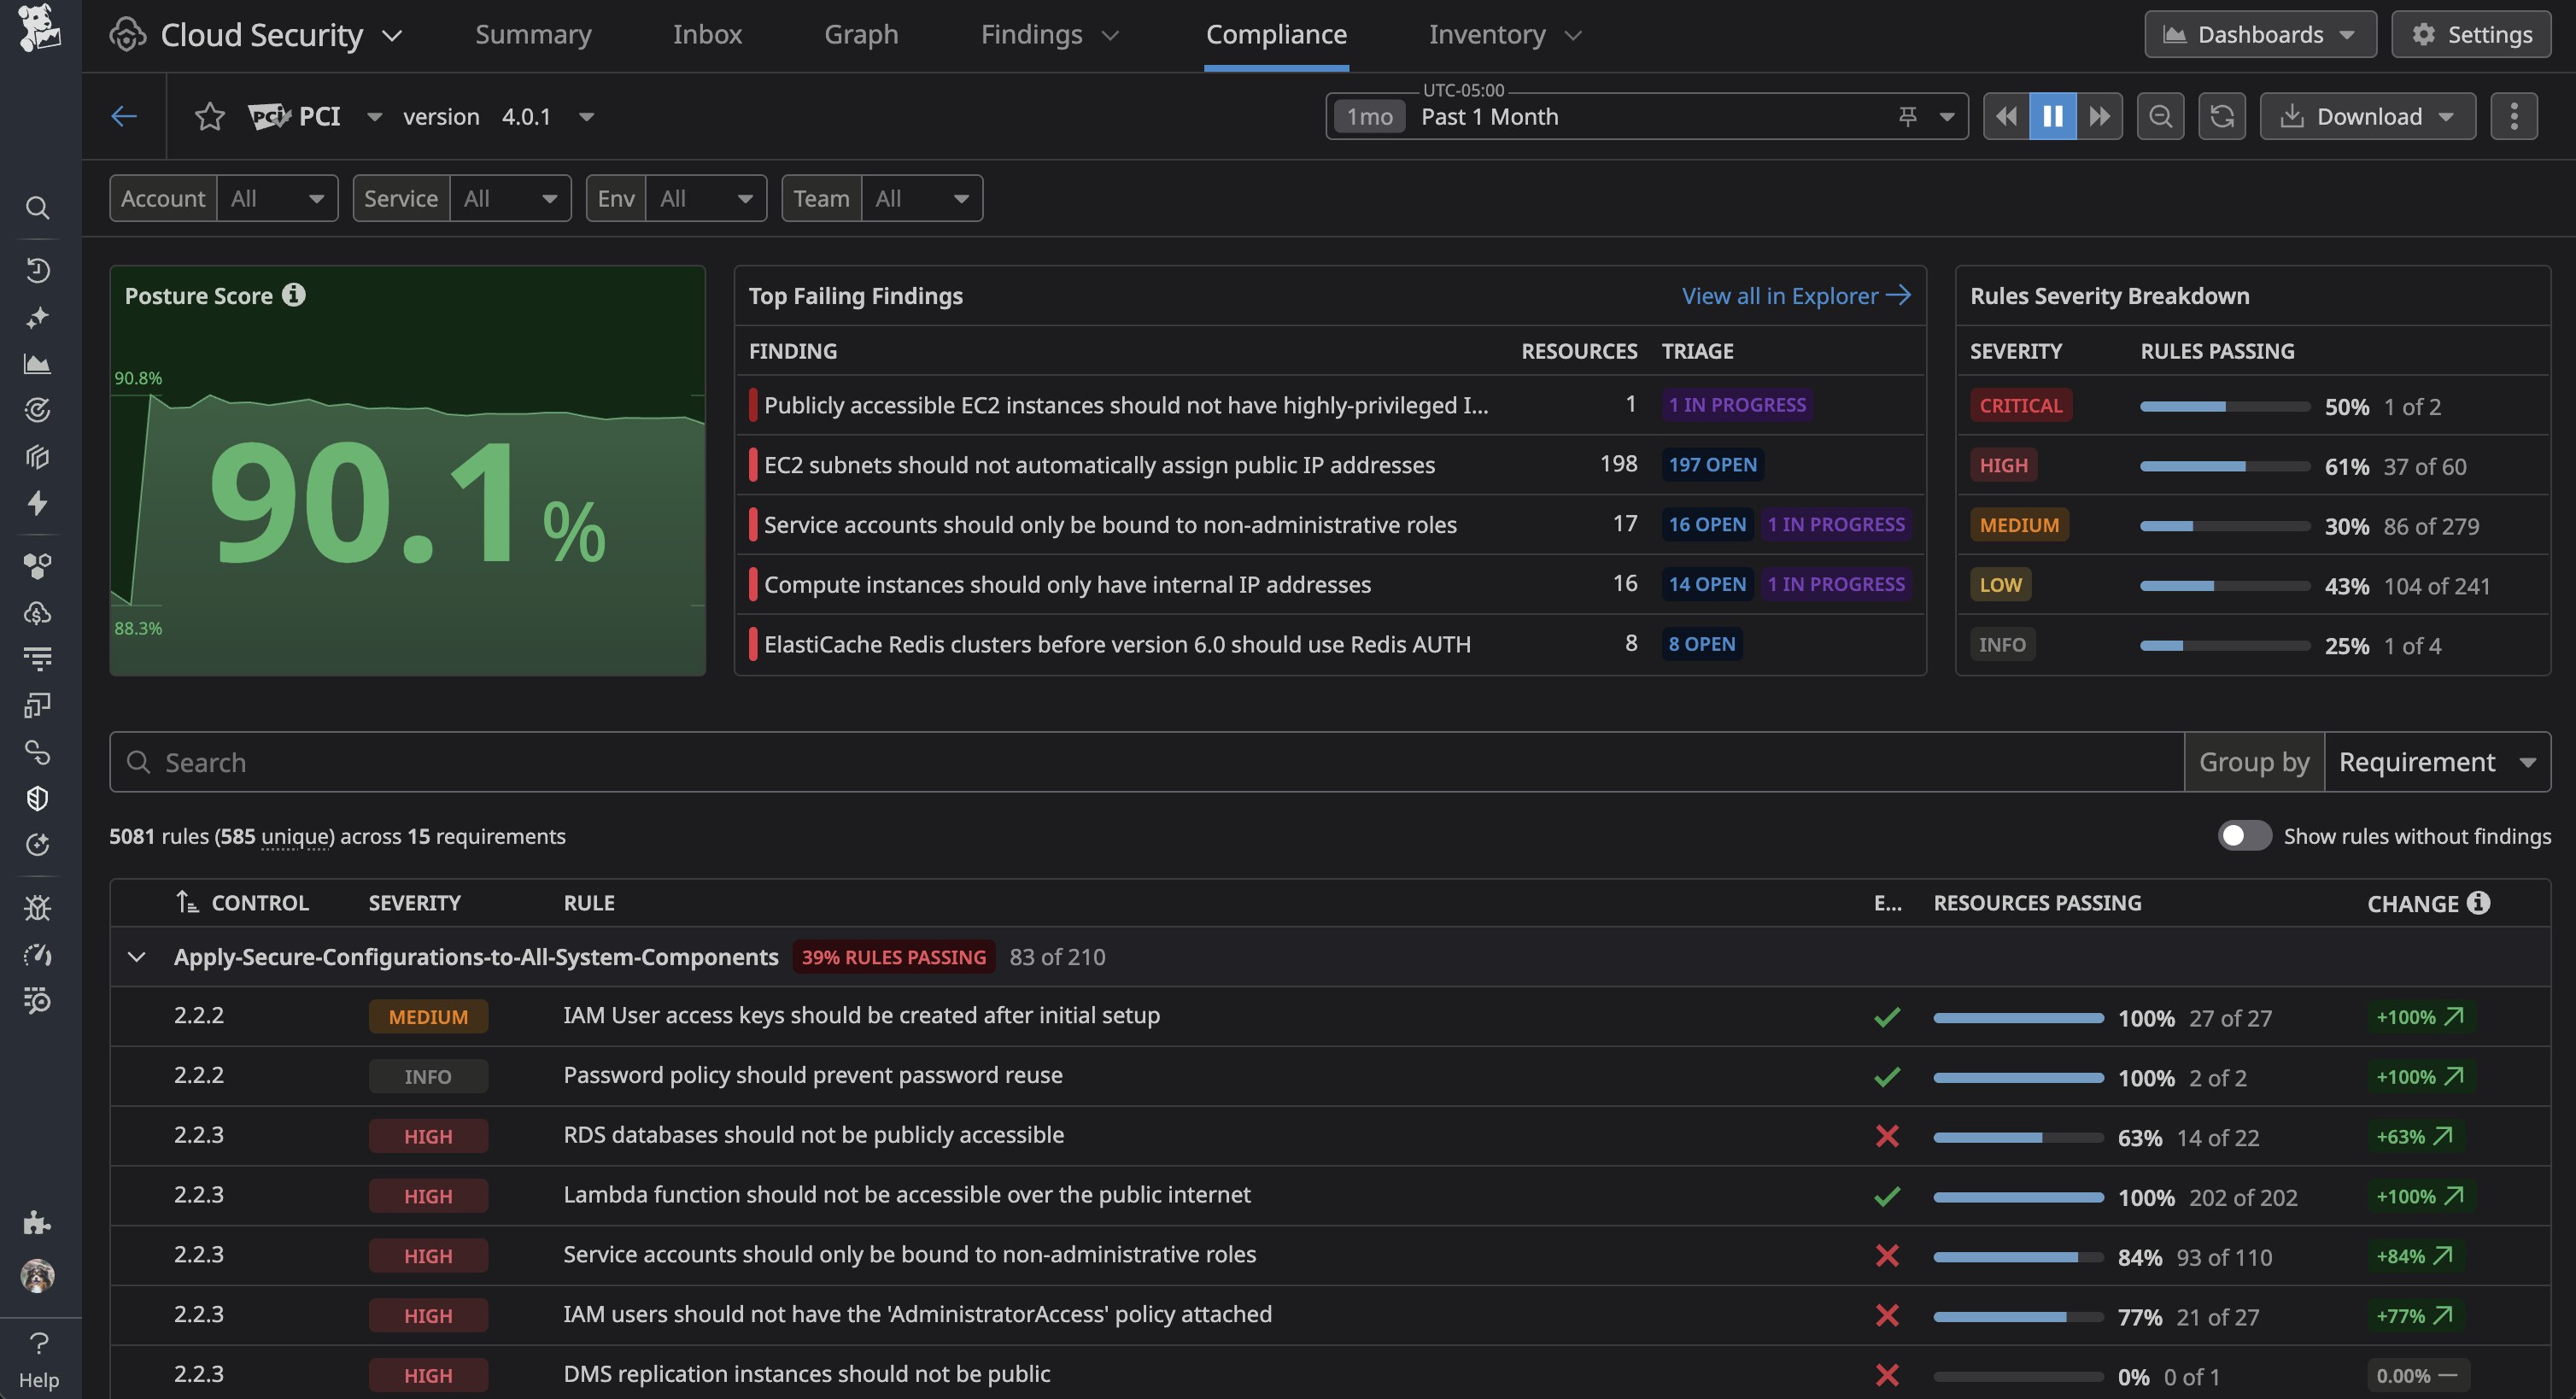Open the Watchdog sparkles icon in sidebar
This screenshot has height=1399, width=2576.
38,317
